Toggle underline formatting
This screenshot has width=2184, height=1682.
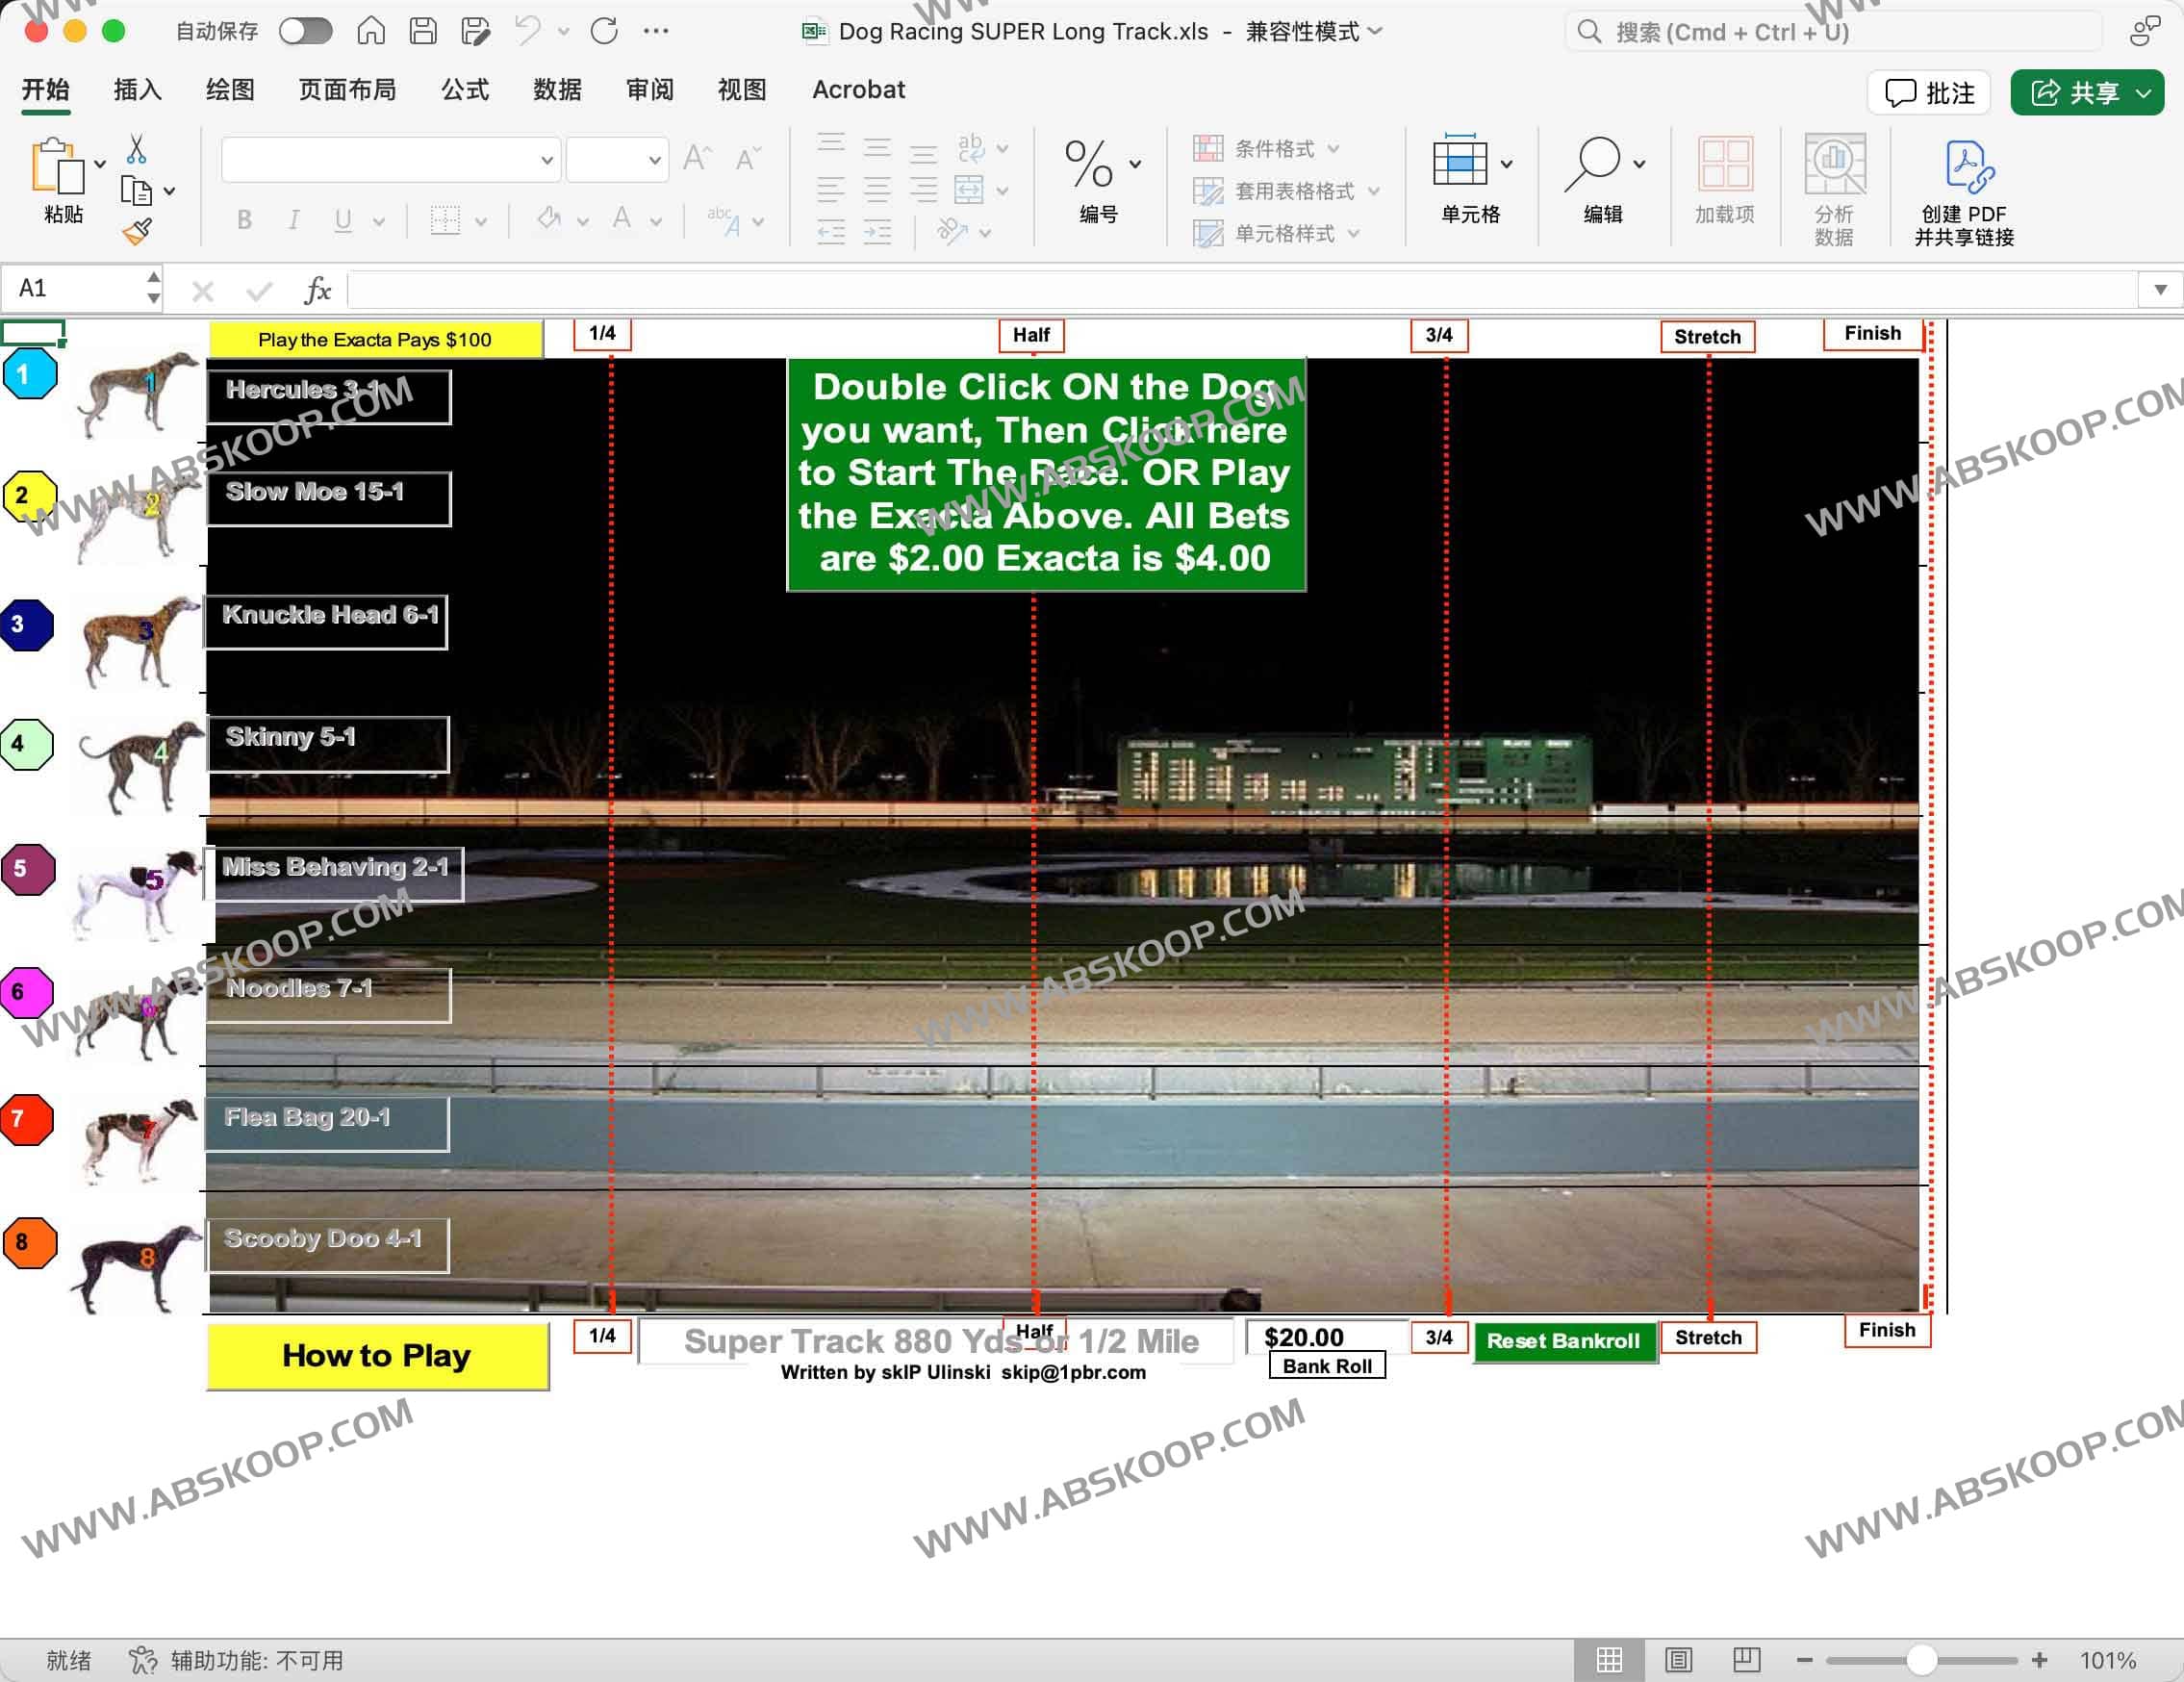[342, 220]
